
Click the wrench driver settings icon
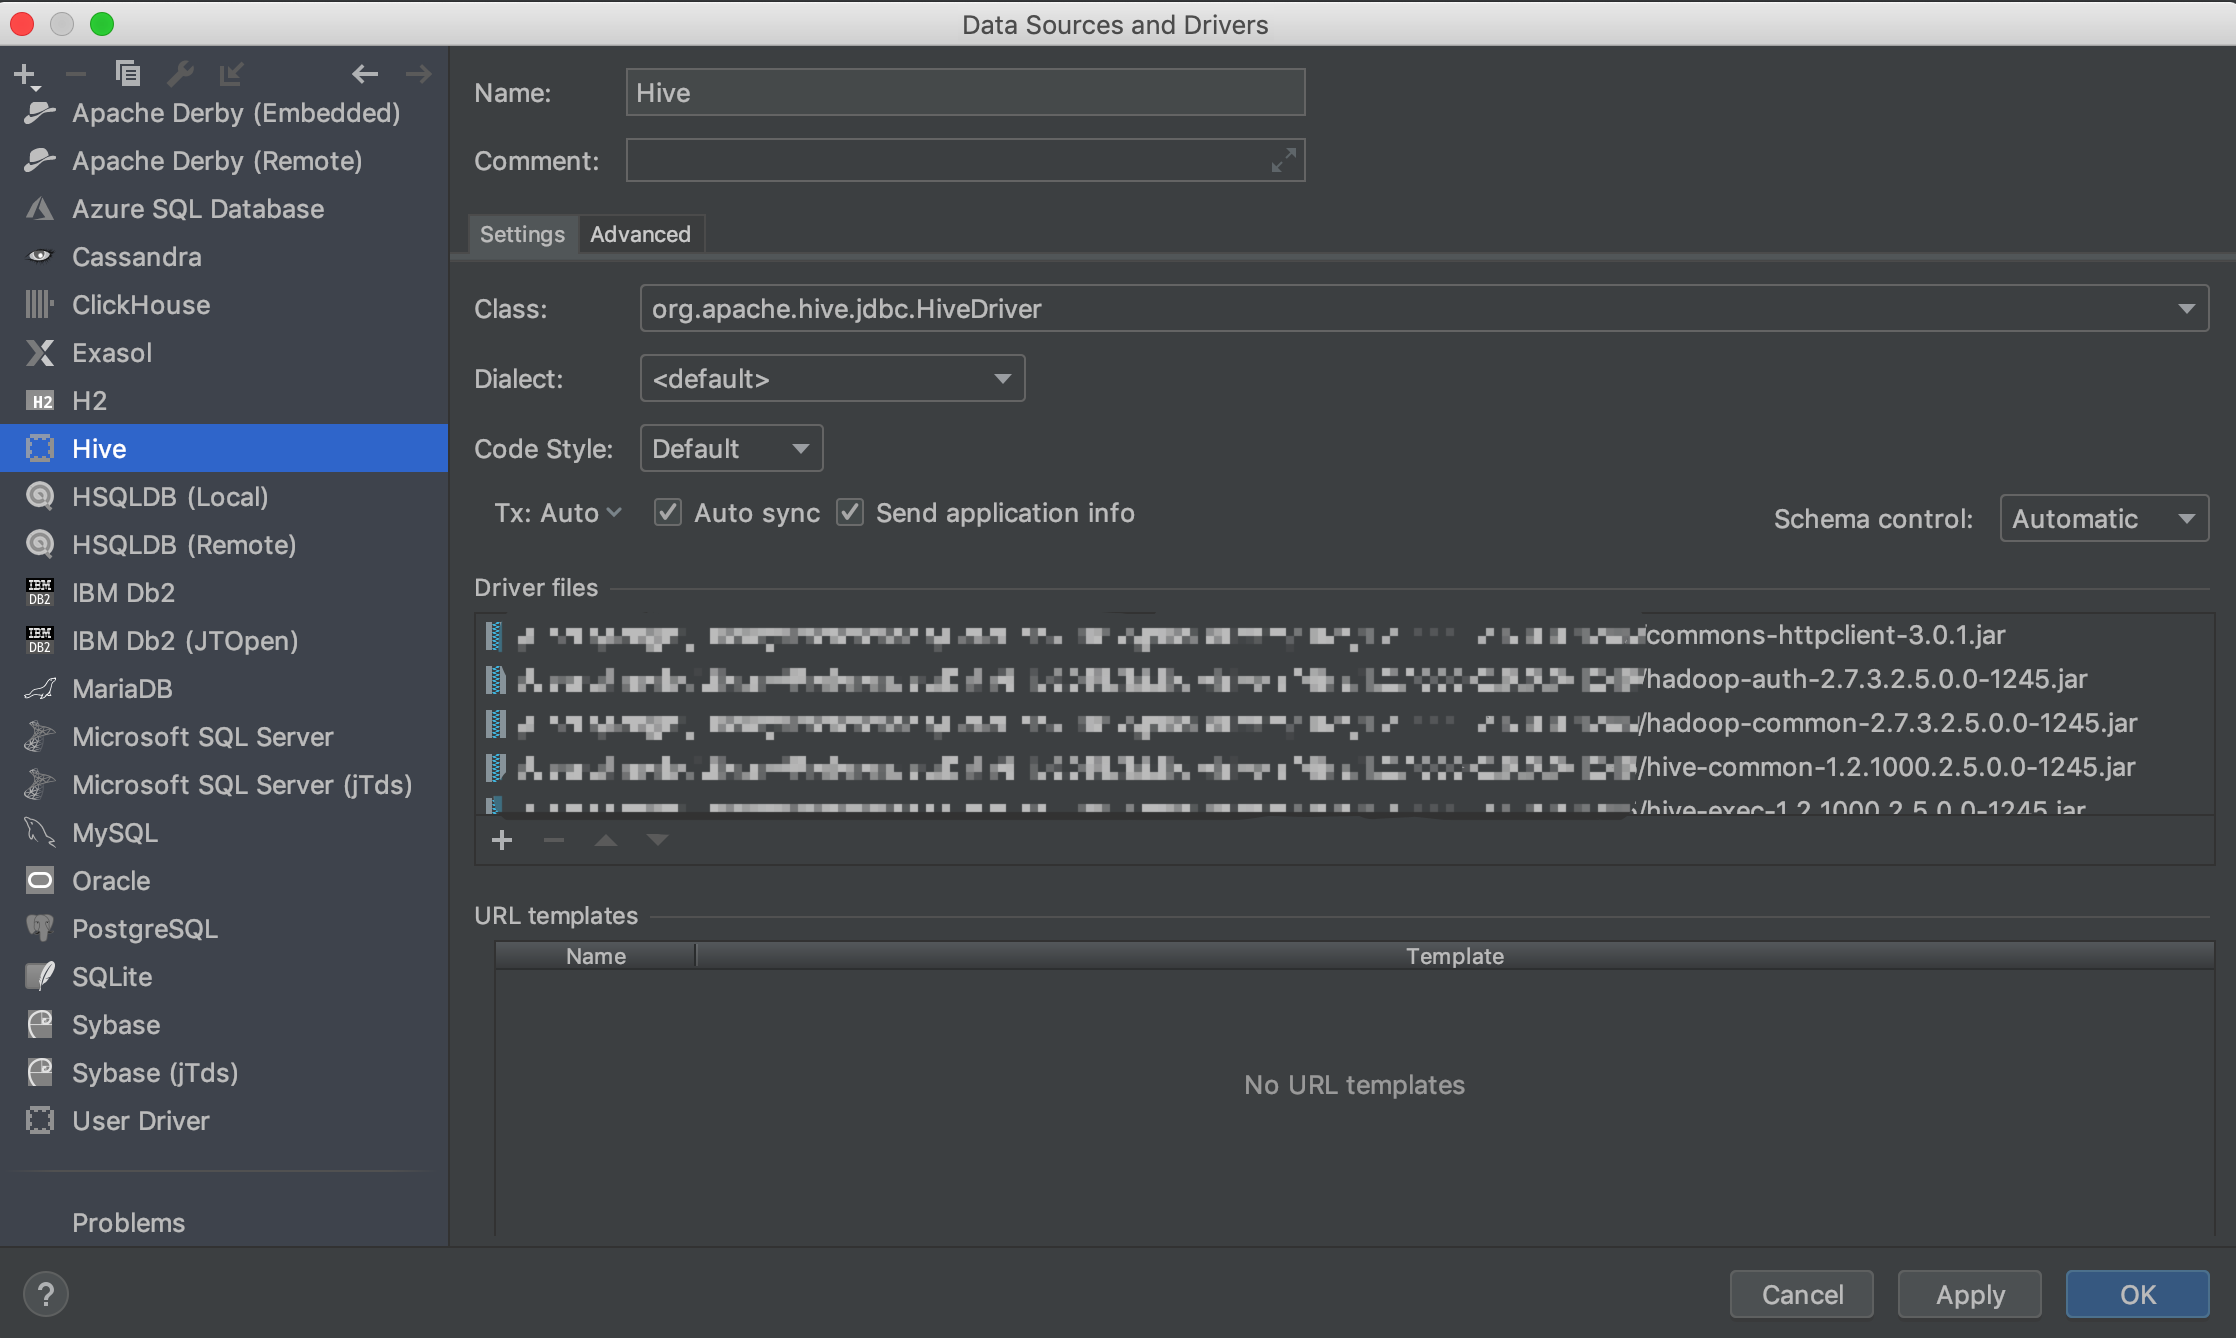click(180, 74)
